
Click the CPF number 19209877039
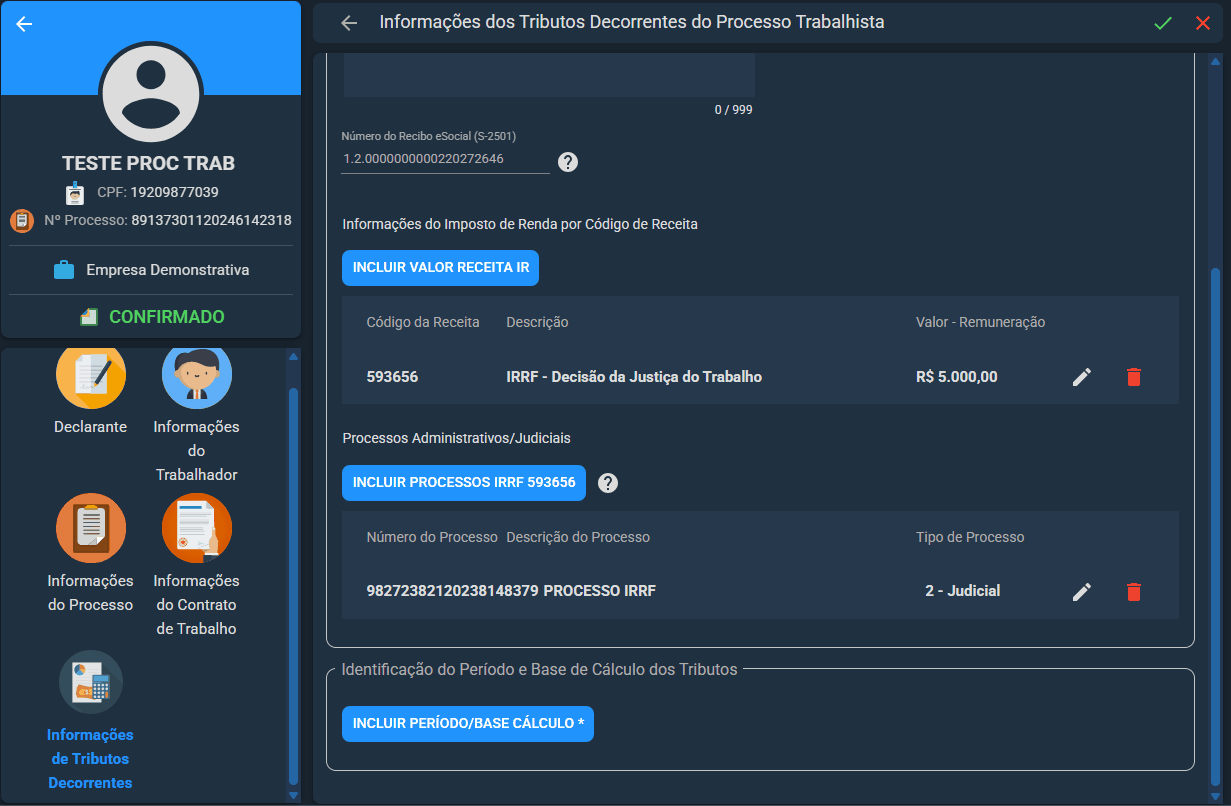174,192
